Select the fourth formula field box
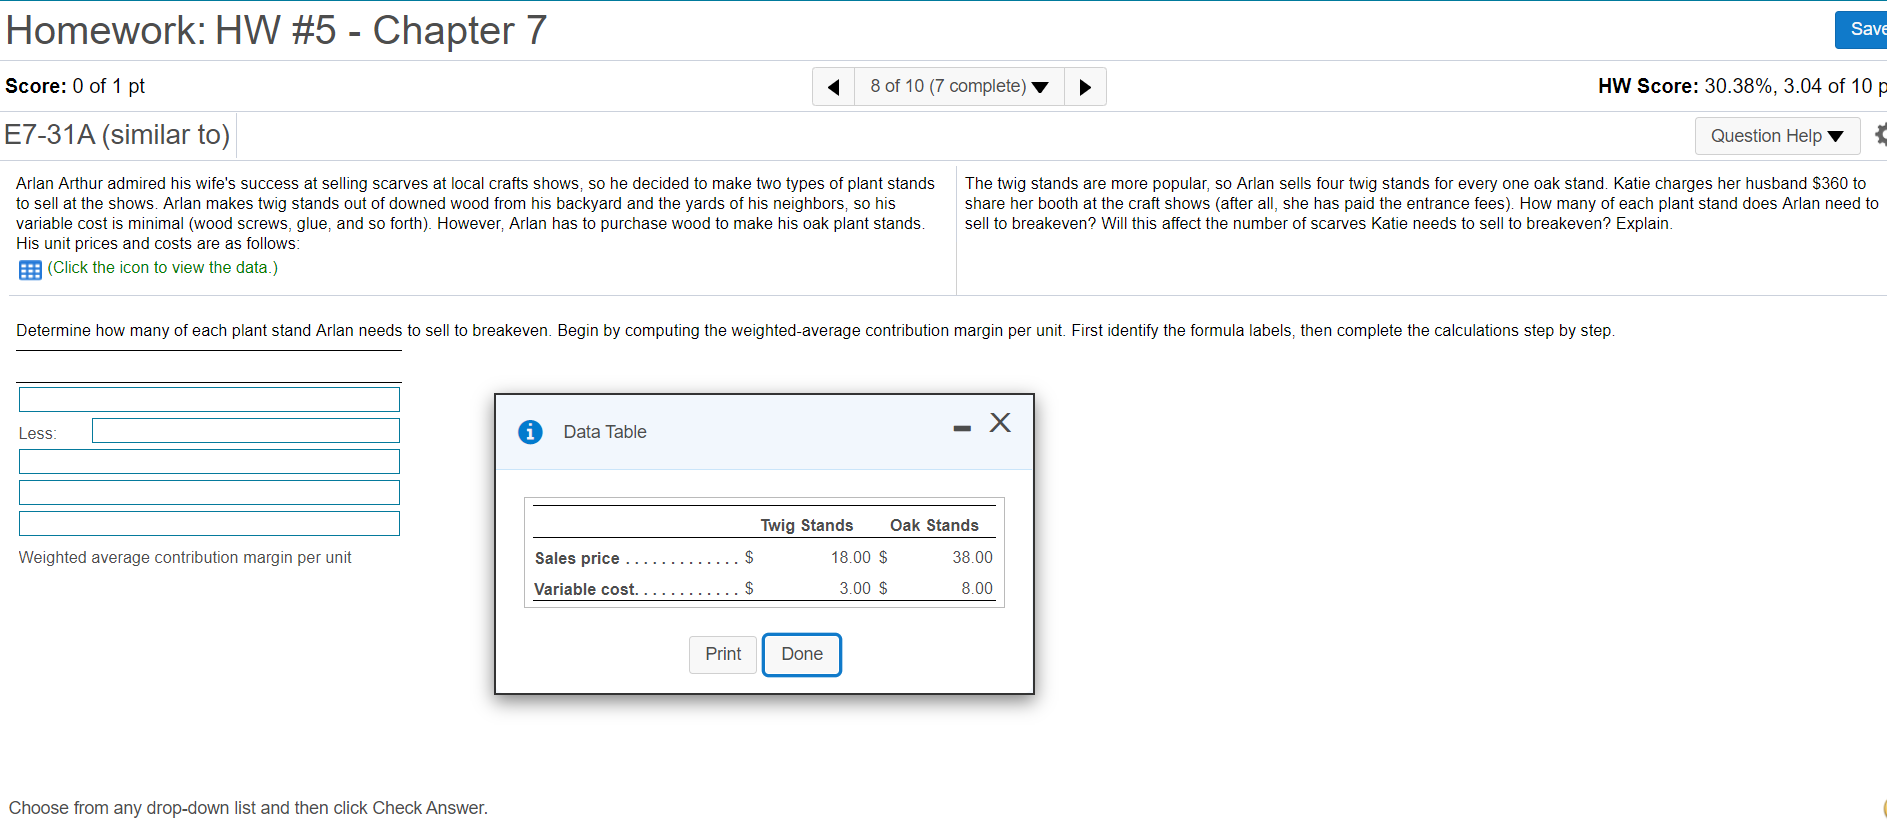 point(209,493)
